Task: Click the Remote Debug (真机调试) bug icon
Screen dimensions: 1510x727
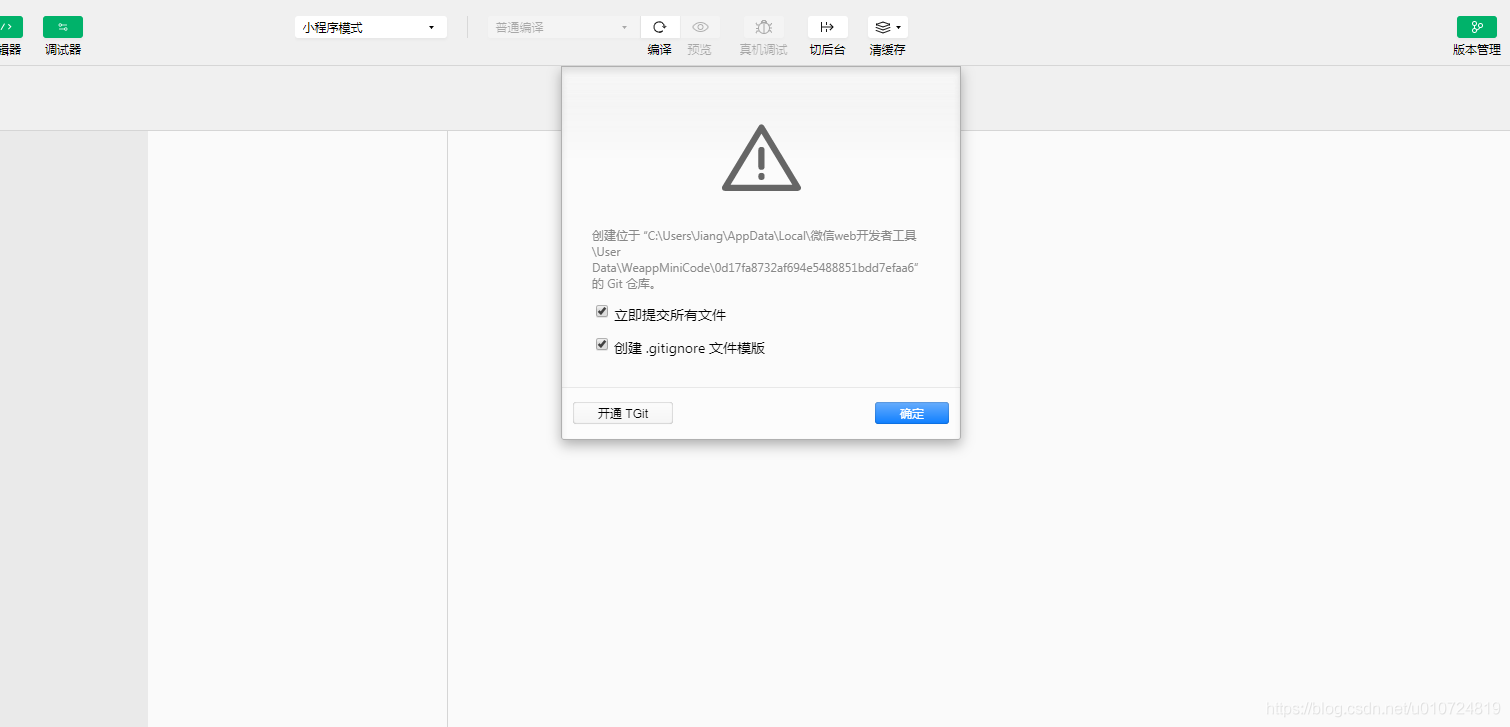Action: pyautogui.click(x=764, y=27)
